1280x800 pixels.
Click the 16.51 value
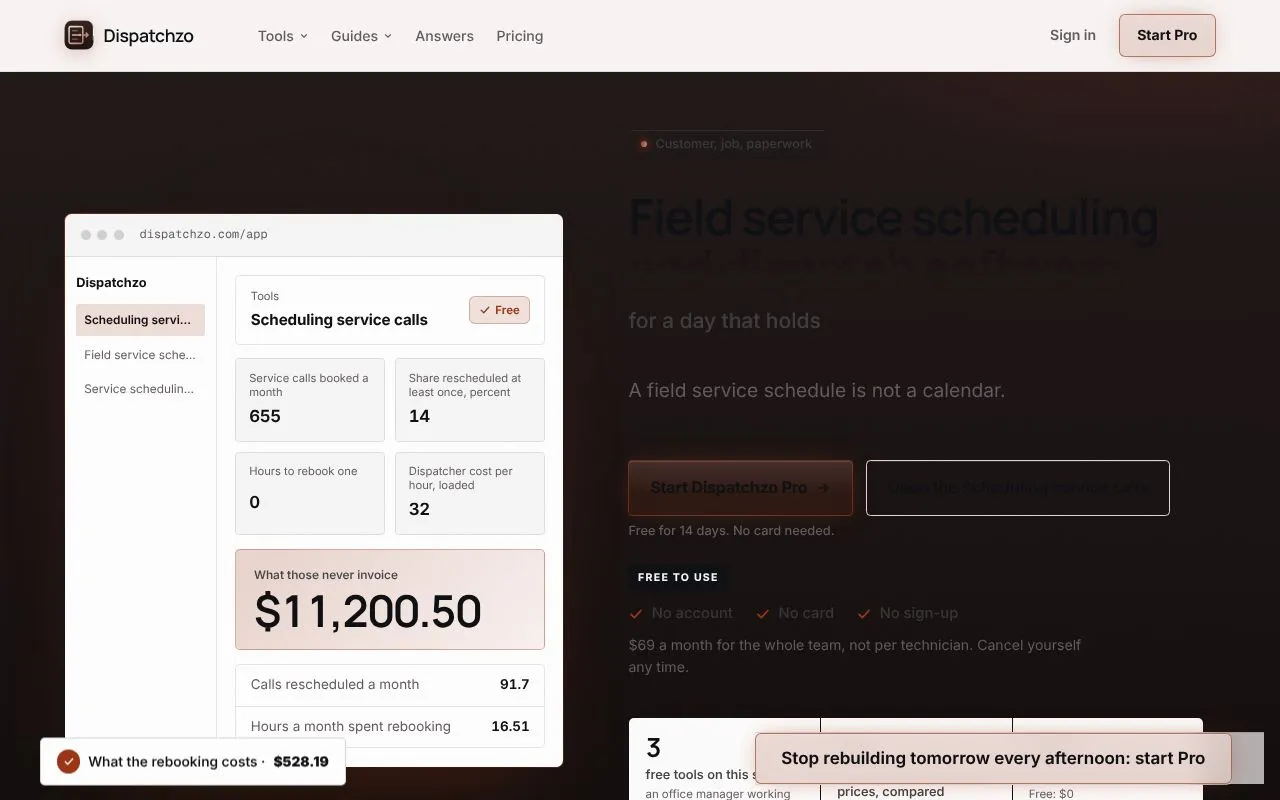pyautogui.click(x=510, y=727)
